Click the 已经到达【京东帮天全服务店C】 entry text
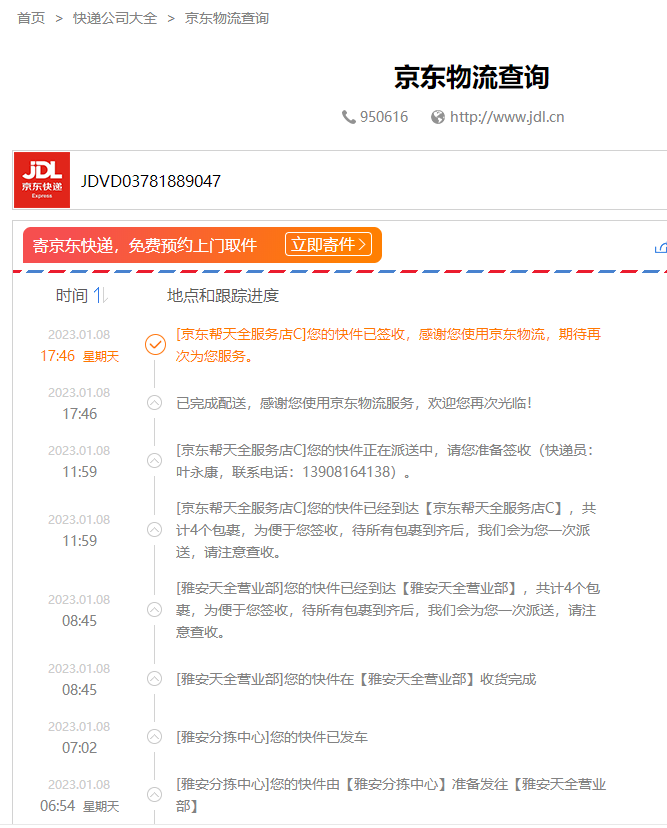 (x=386, y=530)
